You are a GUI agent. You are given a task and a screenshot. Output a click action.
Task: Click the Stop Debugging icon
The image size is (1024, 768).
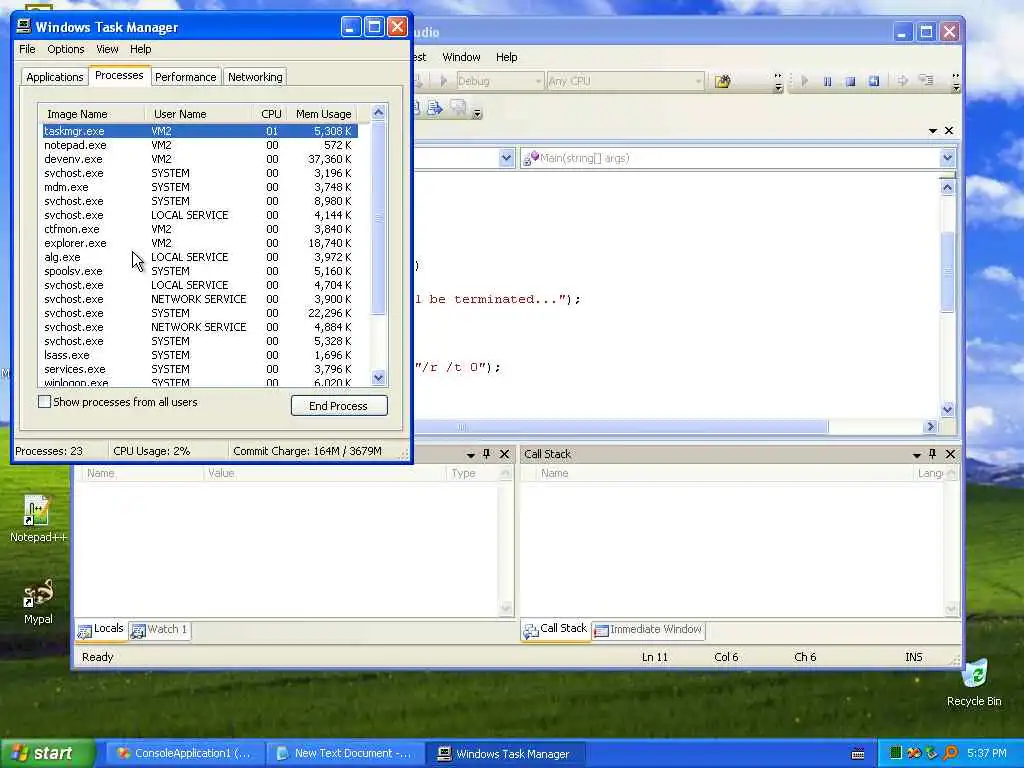pos(850,81)
